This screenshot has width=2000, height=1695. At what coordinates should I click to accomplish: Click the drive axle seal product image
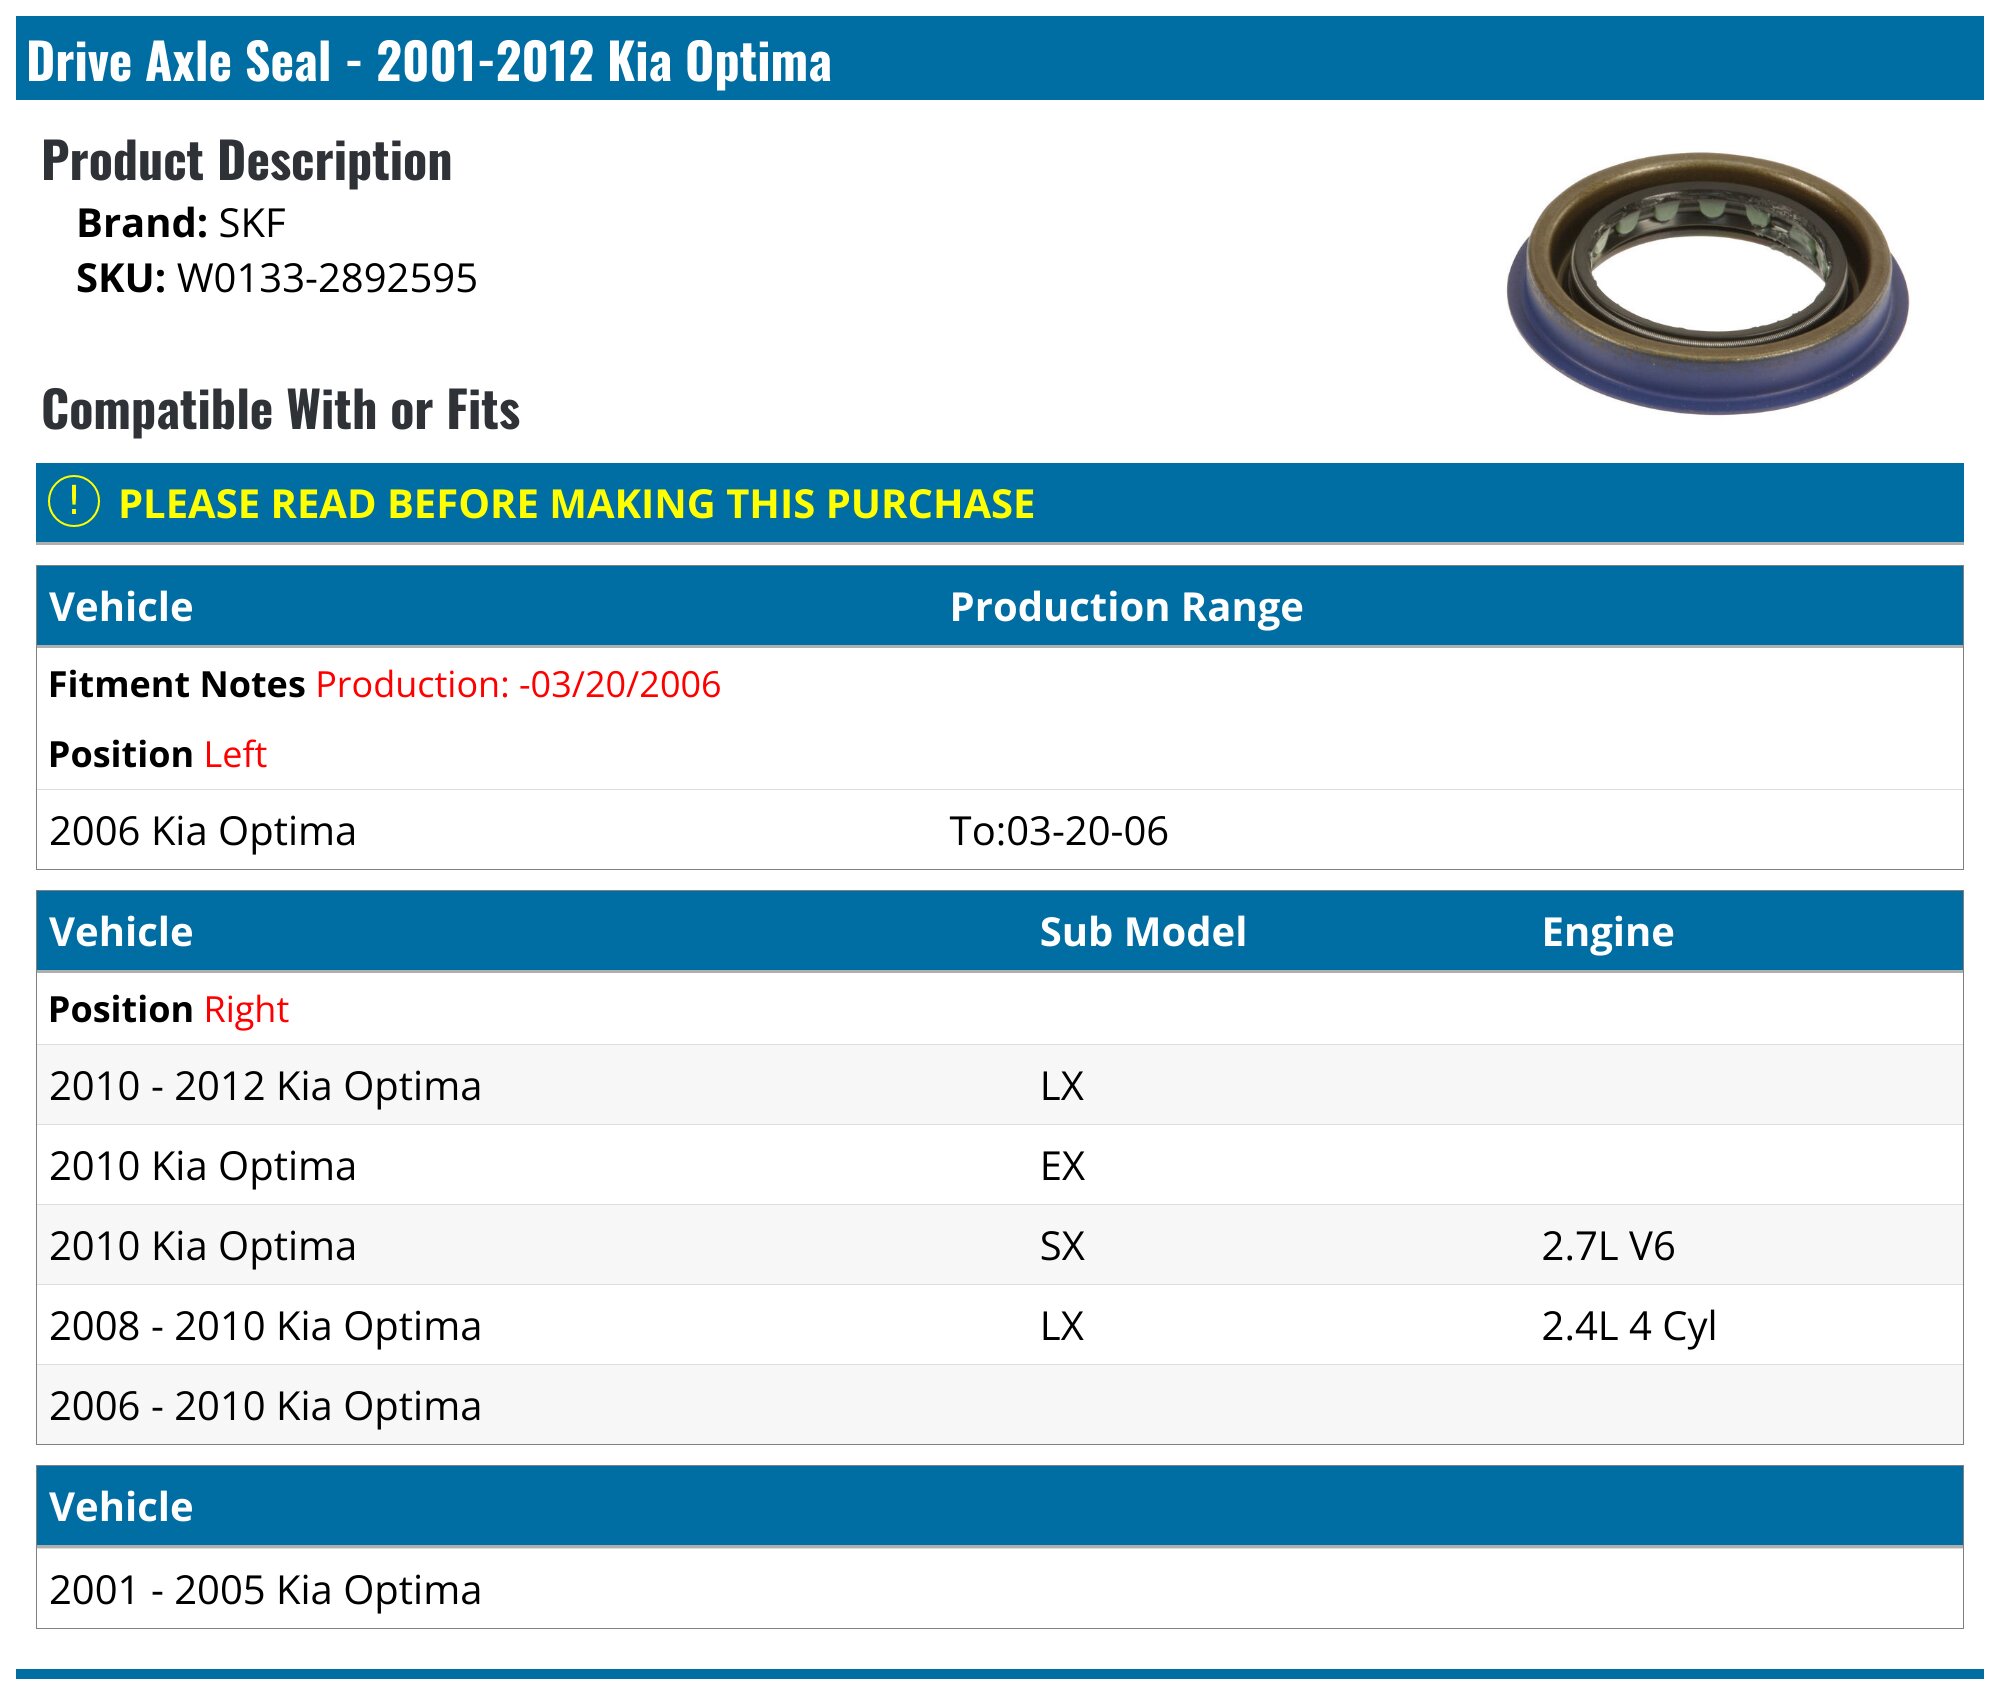click(x=1707, y=283)
